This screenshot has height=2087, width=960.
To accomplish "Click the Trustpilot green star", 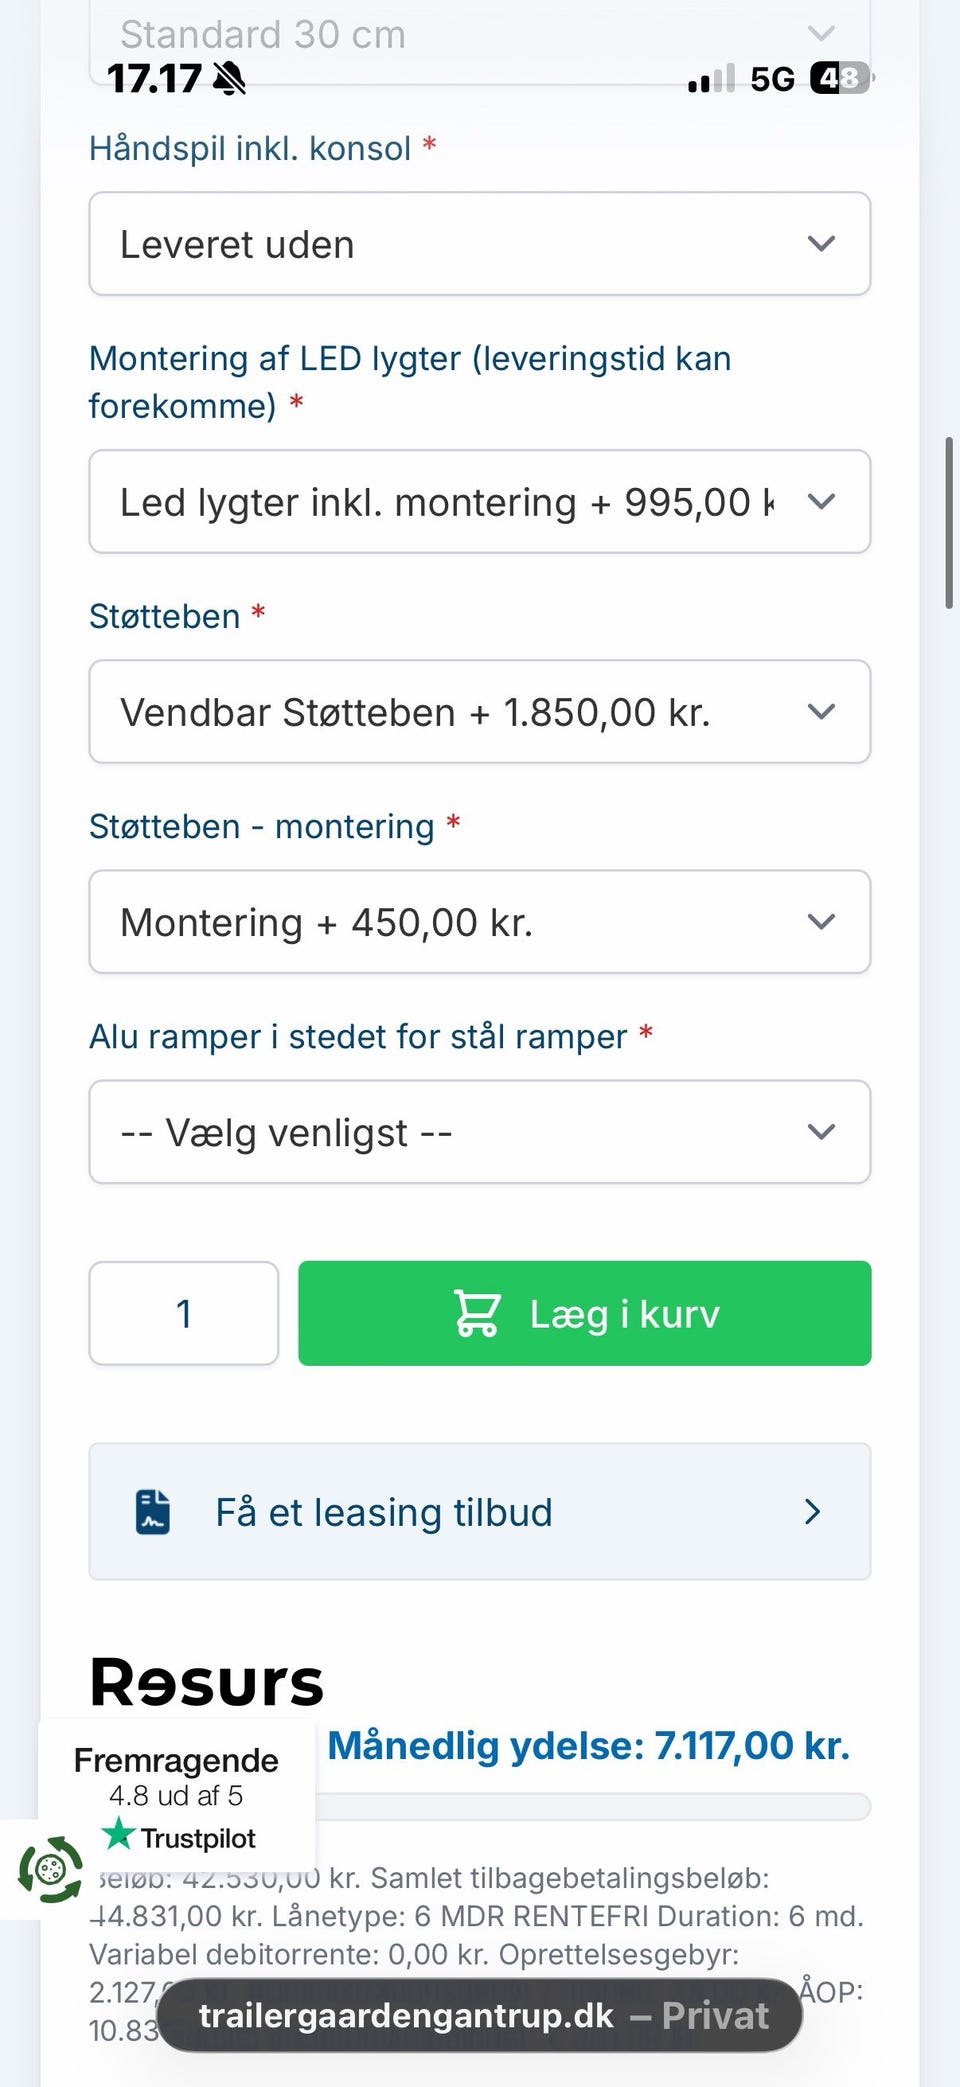I will tap(118, 1834).
